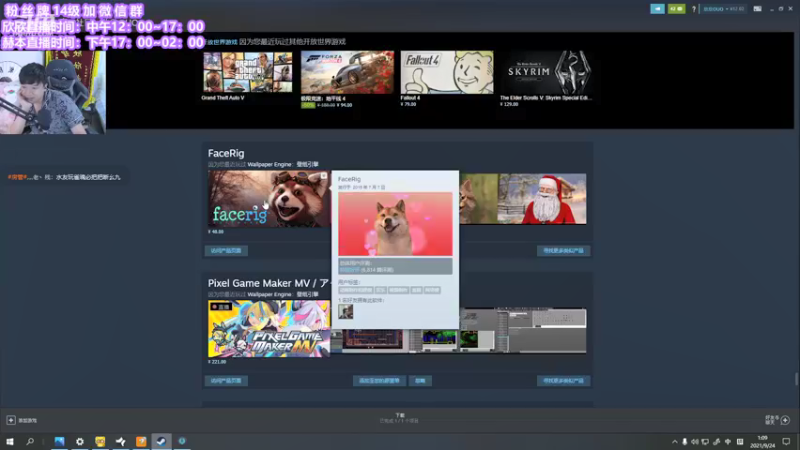Open Fallout 4 game capsule
Viewport: 800px width, 450px height.
click(447, 72)
